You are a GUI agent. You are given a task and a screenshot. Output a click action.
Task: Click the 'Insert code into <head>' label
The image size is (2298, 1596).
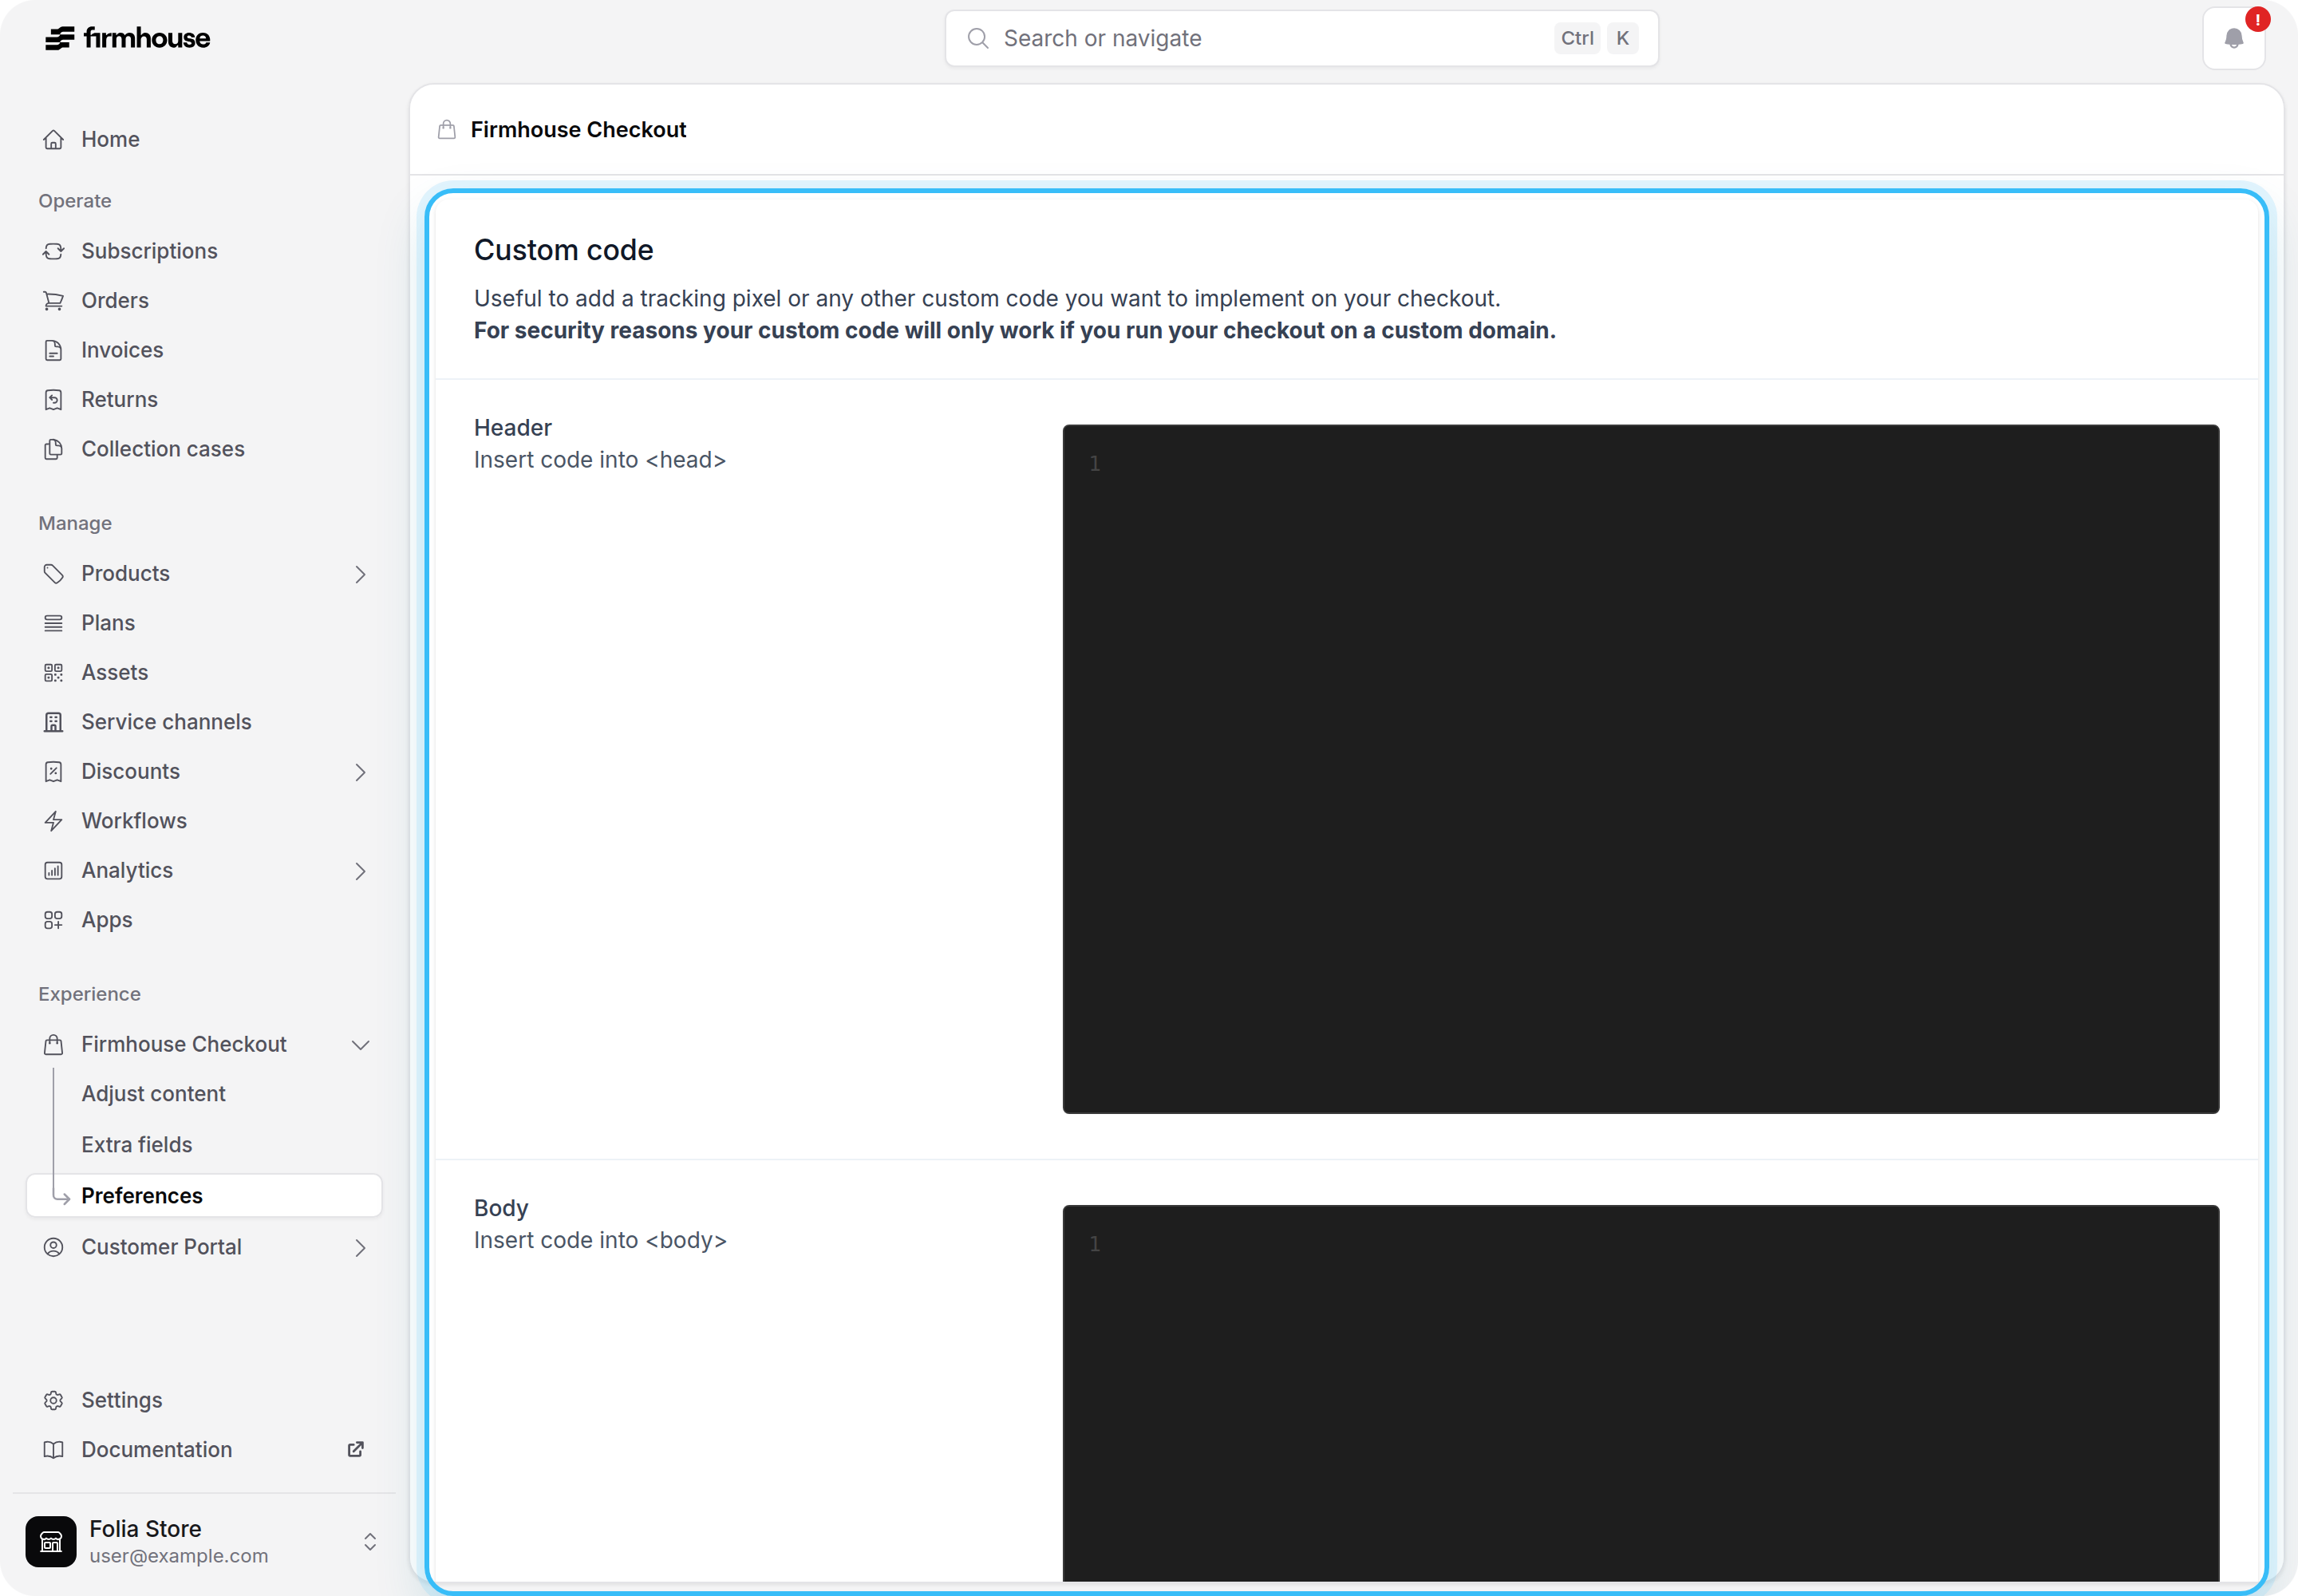pos(599,460)
